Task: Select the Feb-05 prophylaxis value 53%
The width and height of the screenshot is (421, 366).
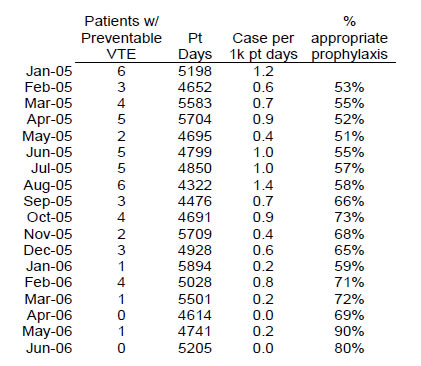Action: click(349, 87)
